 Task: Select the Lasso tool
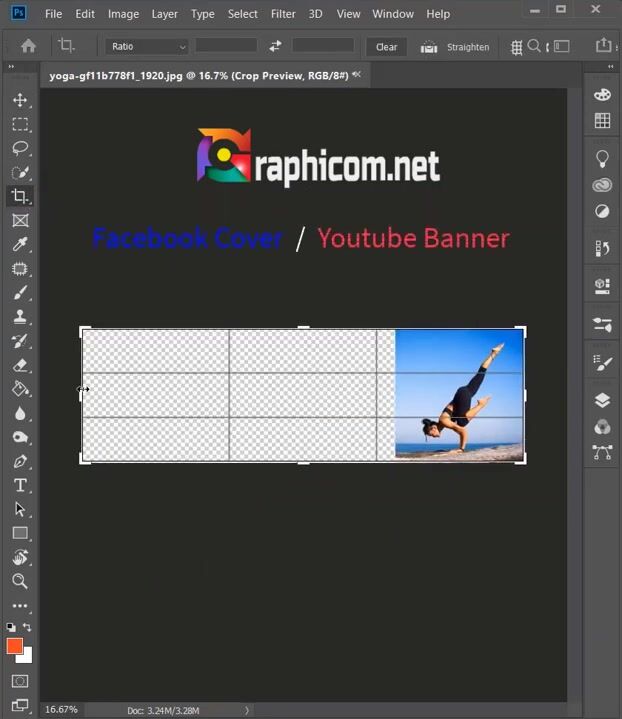pyautogui.click(x=20, y=148)
